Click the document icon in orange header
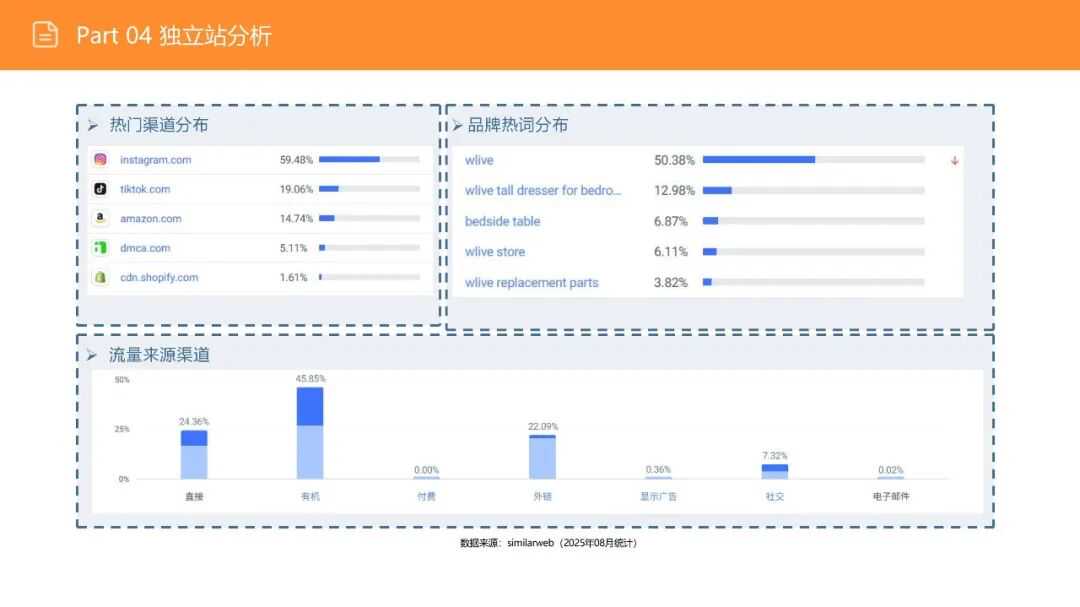1080x607 pixels. point(45,34)
